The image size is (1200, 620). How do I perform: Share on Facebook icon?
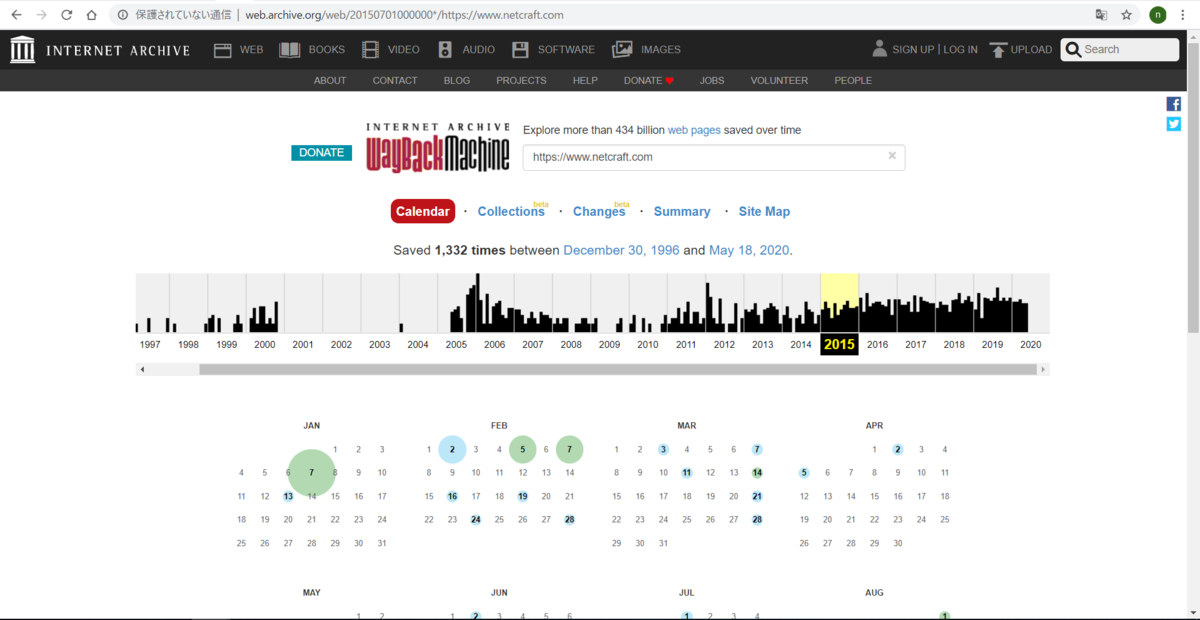pyautogui.click(x=1173, y=104)
